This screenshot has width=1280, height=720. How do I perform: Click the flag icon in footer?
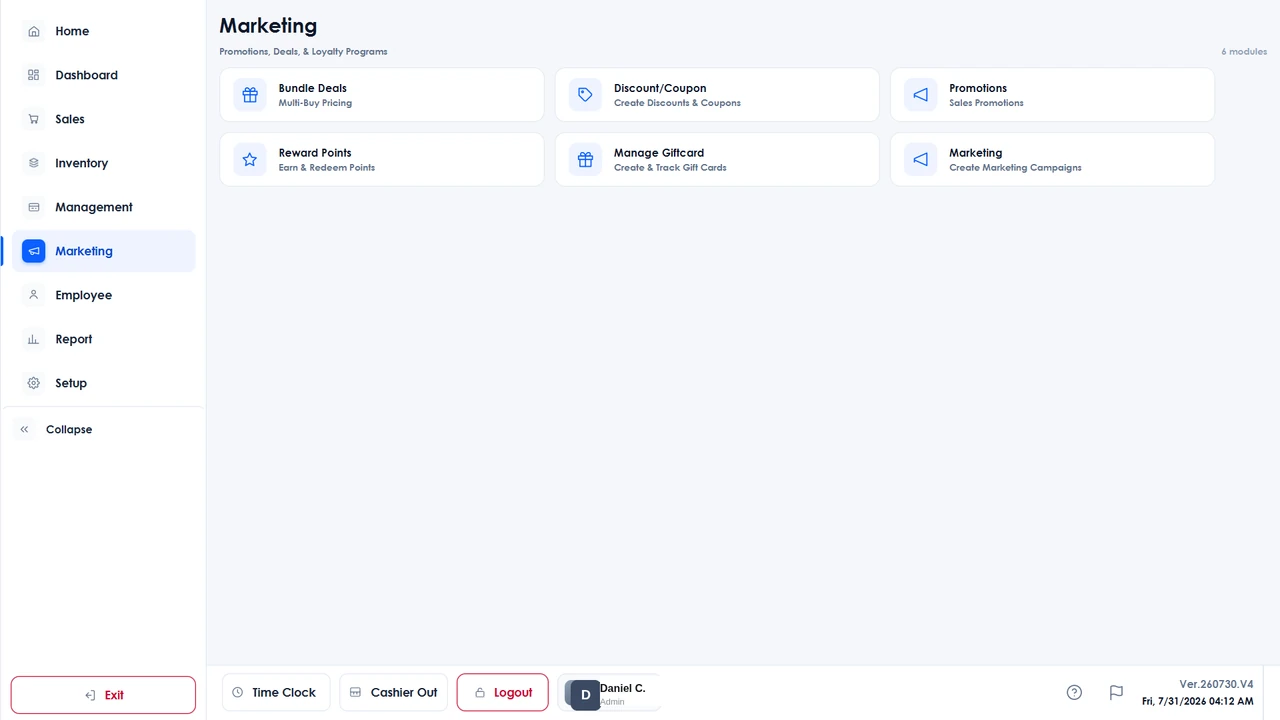[x=1116, y=692]
